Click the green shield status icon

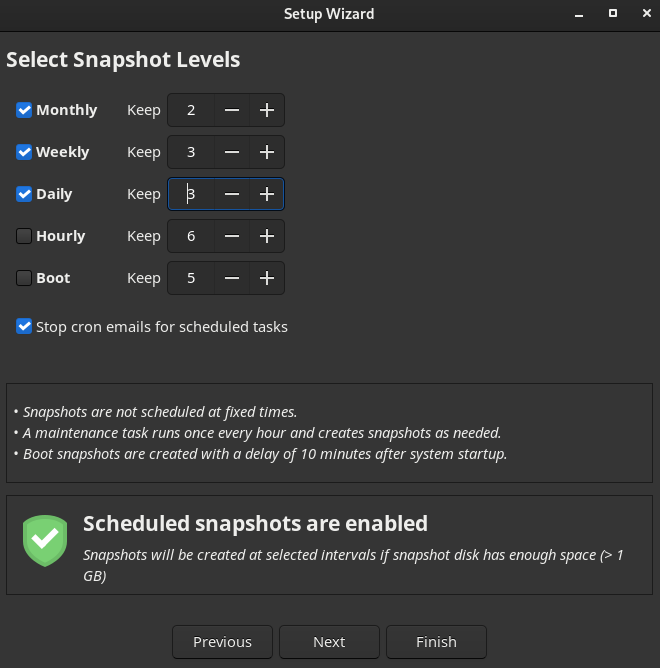point(45,541)
